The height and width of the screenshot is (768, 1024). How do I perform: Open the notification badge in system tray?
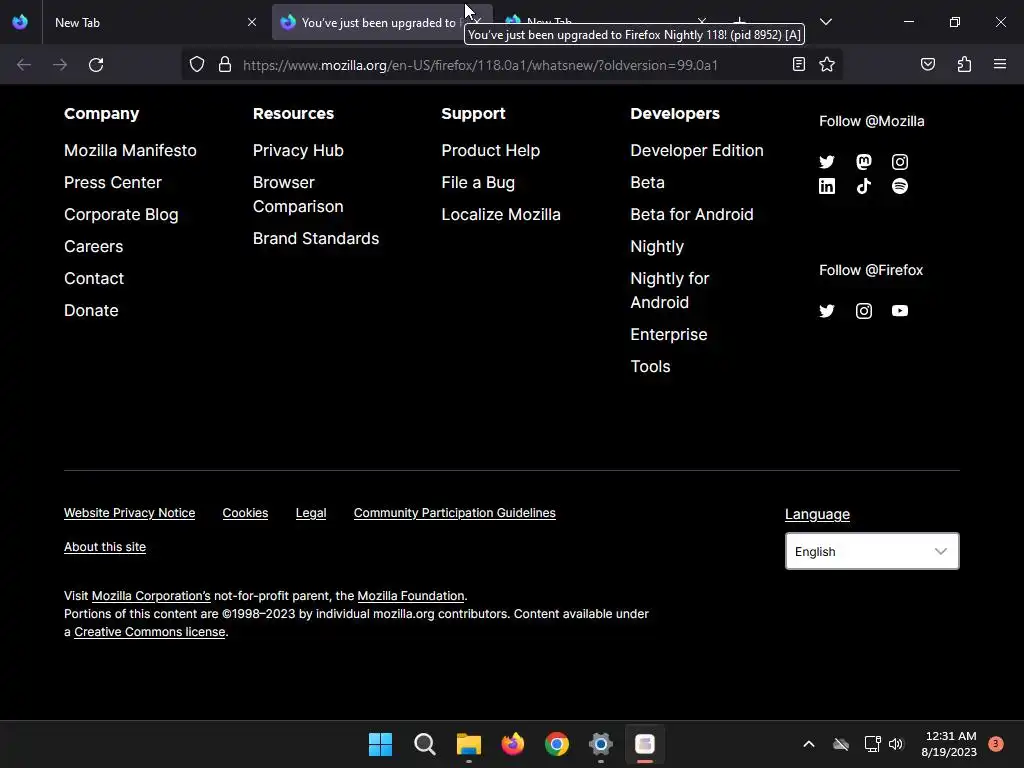click(x=995, y=744)
